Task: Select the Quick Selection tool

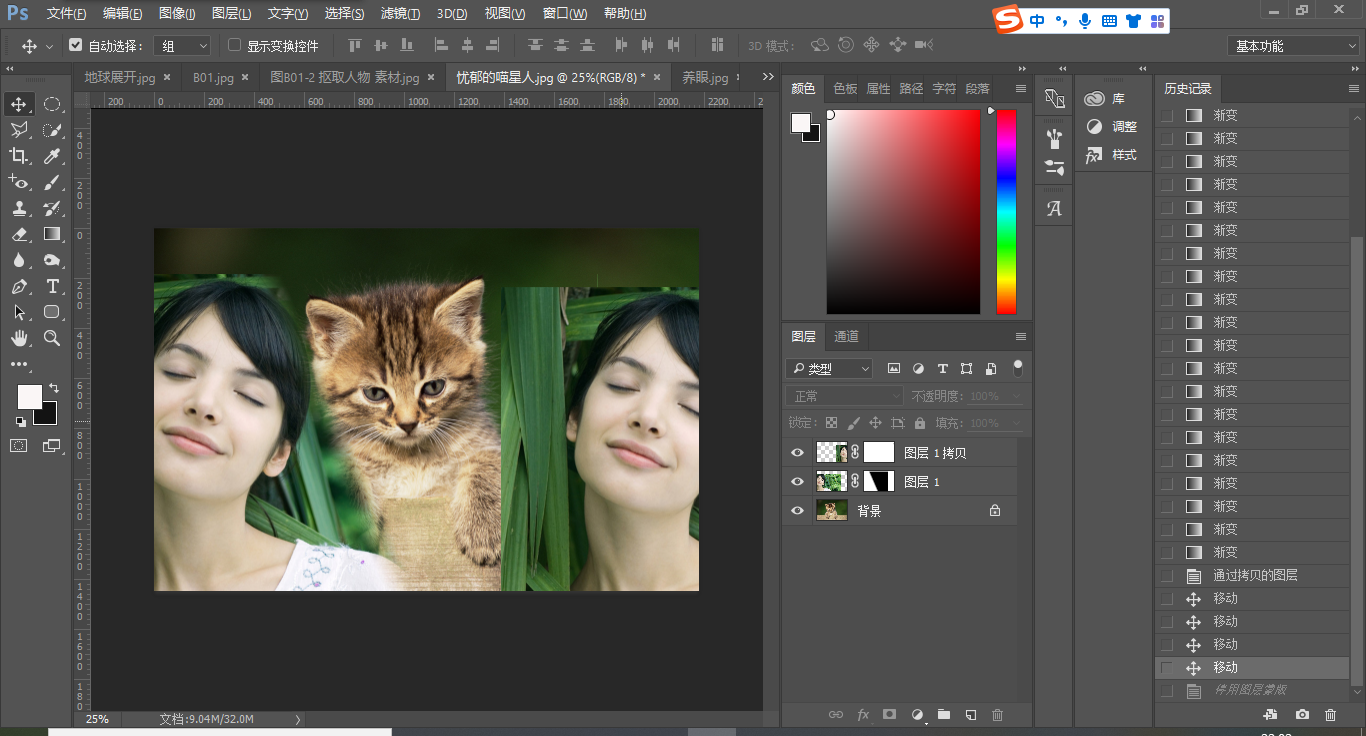Action: point(52,130)
